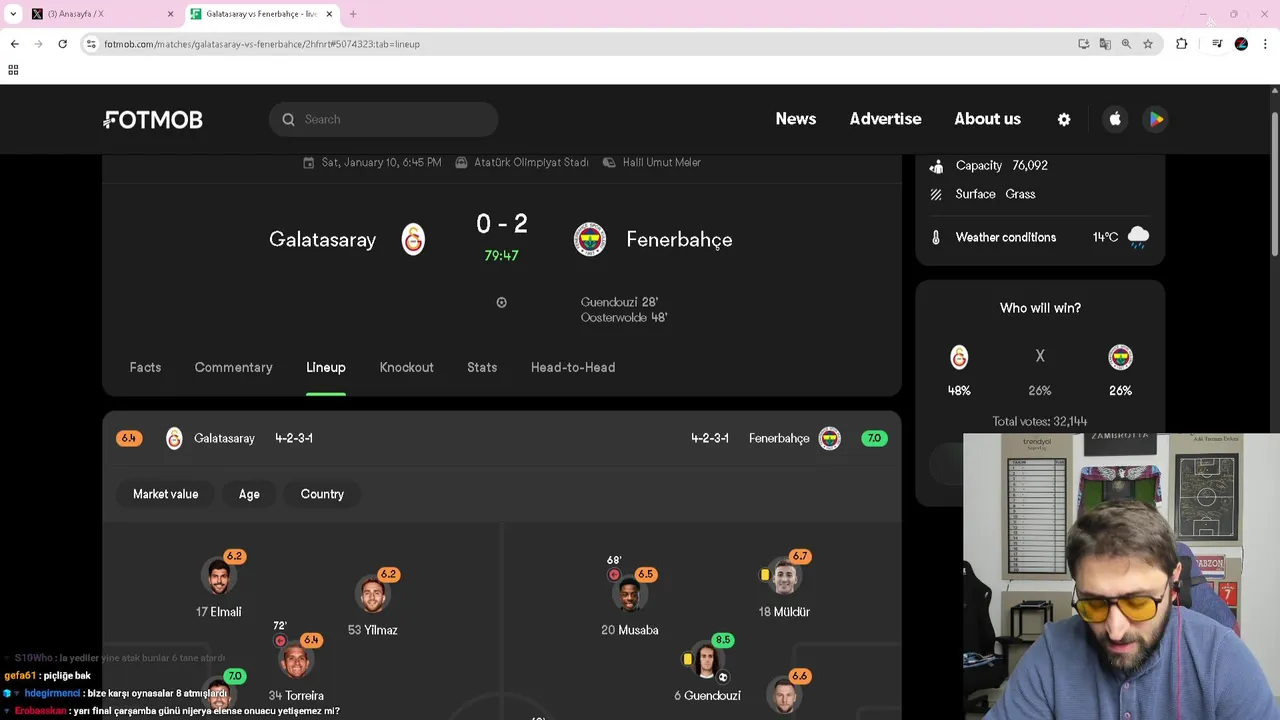Click the goal icon between scorer lists

[x=502, y=302]
